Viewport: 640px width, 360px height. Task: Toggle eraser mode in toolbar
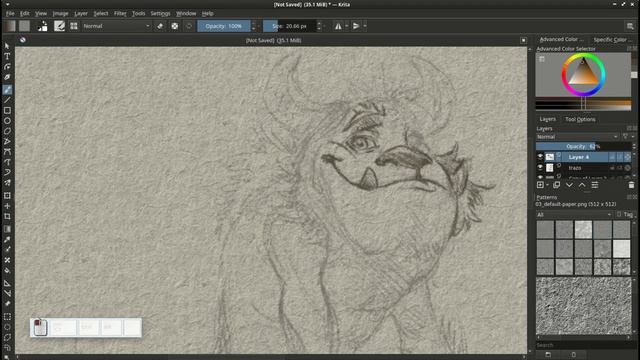point(160,26)
